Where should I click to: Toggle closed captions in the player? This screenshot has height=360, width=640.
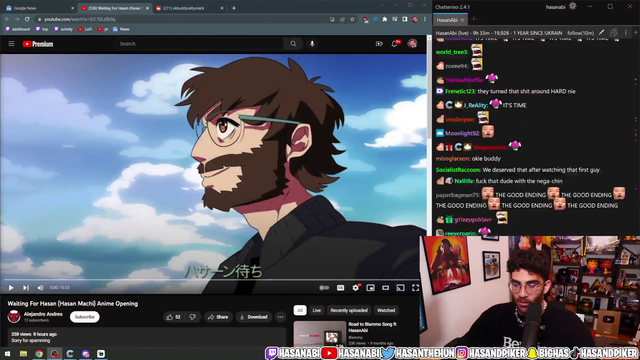tap(340, 288)
